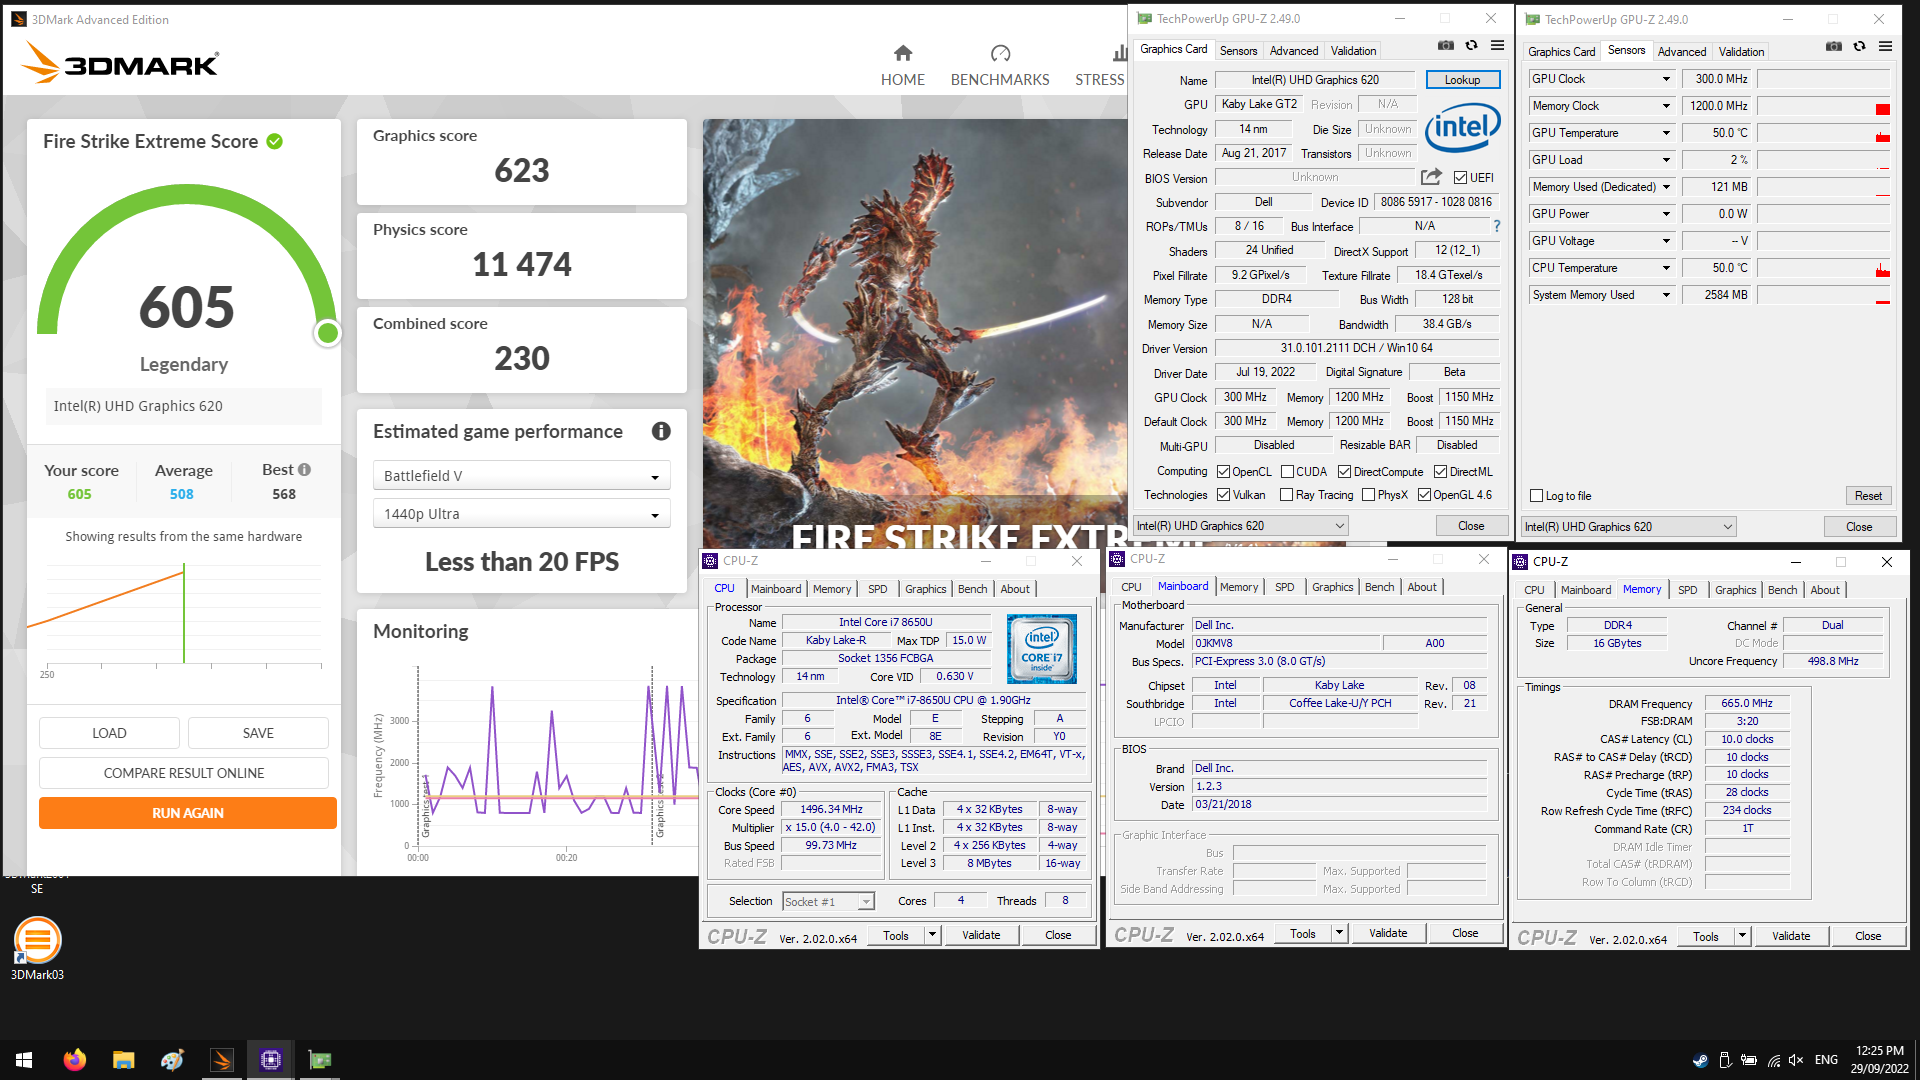Open Bench tab in the CPU-Z Memory window
Image resolution: width=1920 pixels, height=1080 pixels.
click(x=1782, y=590)
